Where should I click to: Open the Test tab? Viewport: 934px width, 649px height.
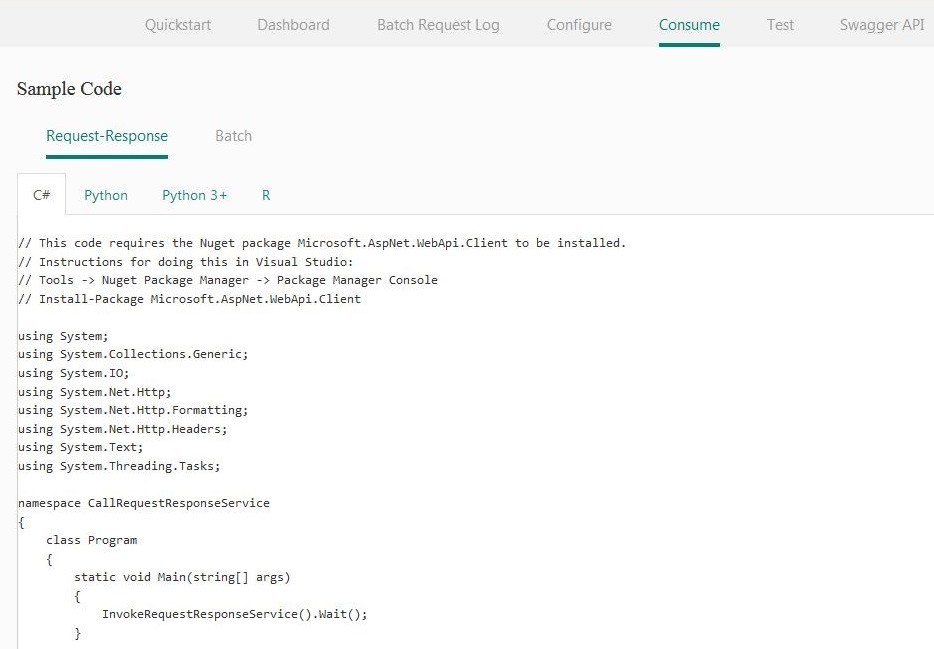780,25
